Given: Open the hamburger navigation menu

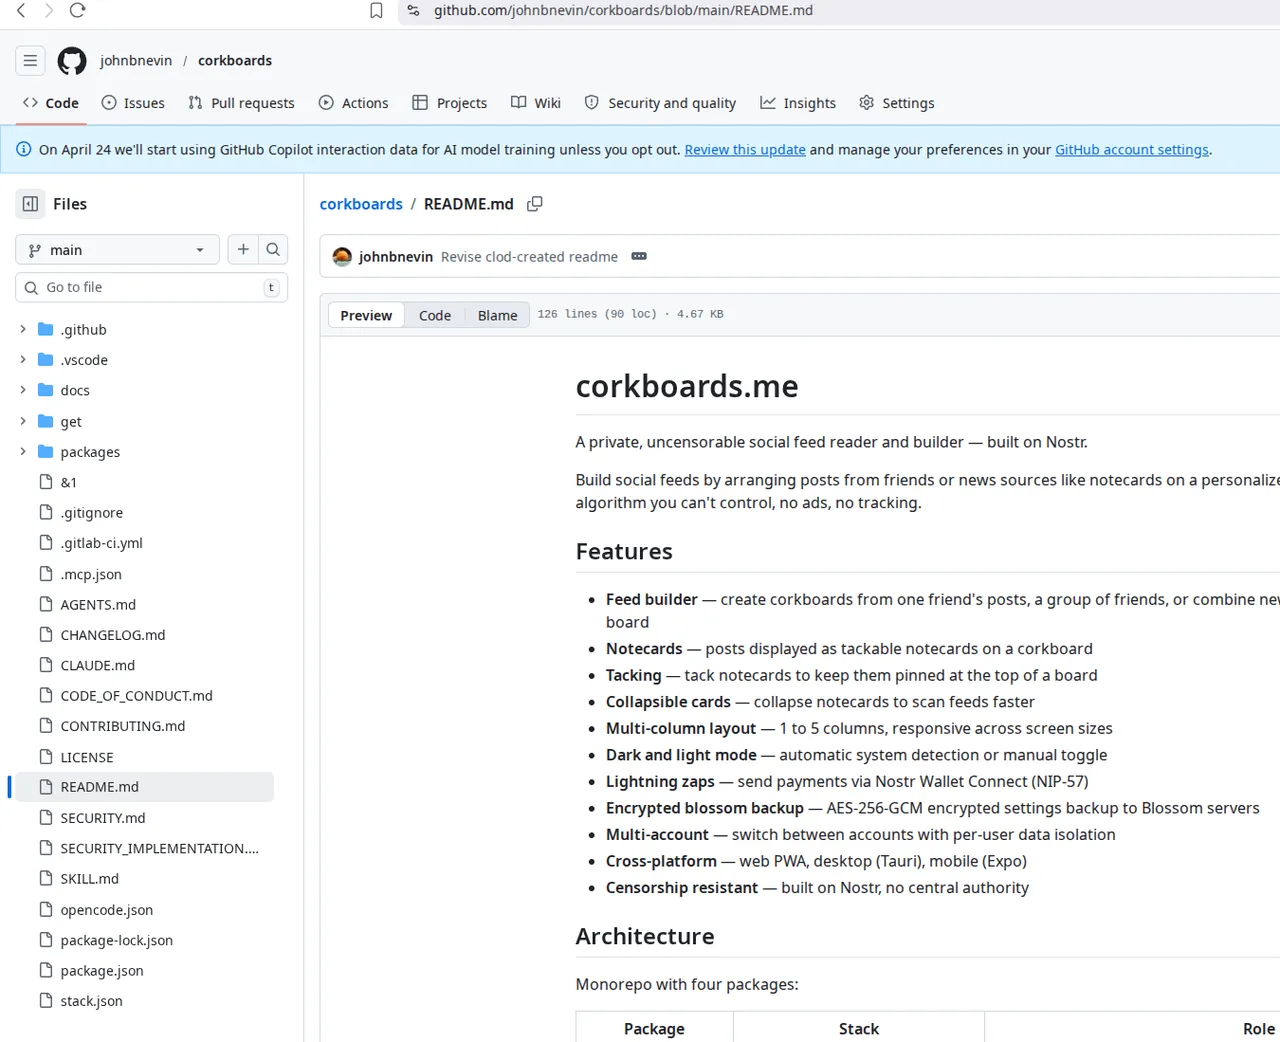Looking at the screenshot, I should (x=31, y=61).
